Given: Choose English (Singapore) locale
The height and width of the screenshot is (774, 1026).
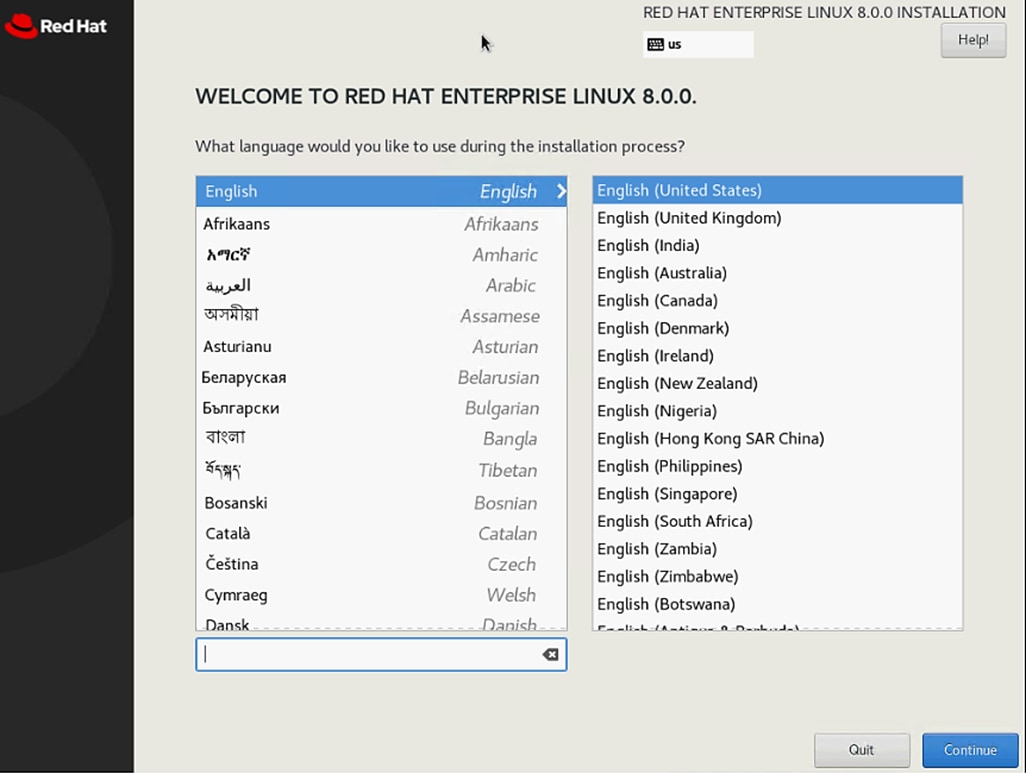Looking at the screenshot, I should click(777, 494).
